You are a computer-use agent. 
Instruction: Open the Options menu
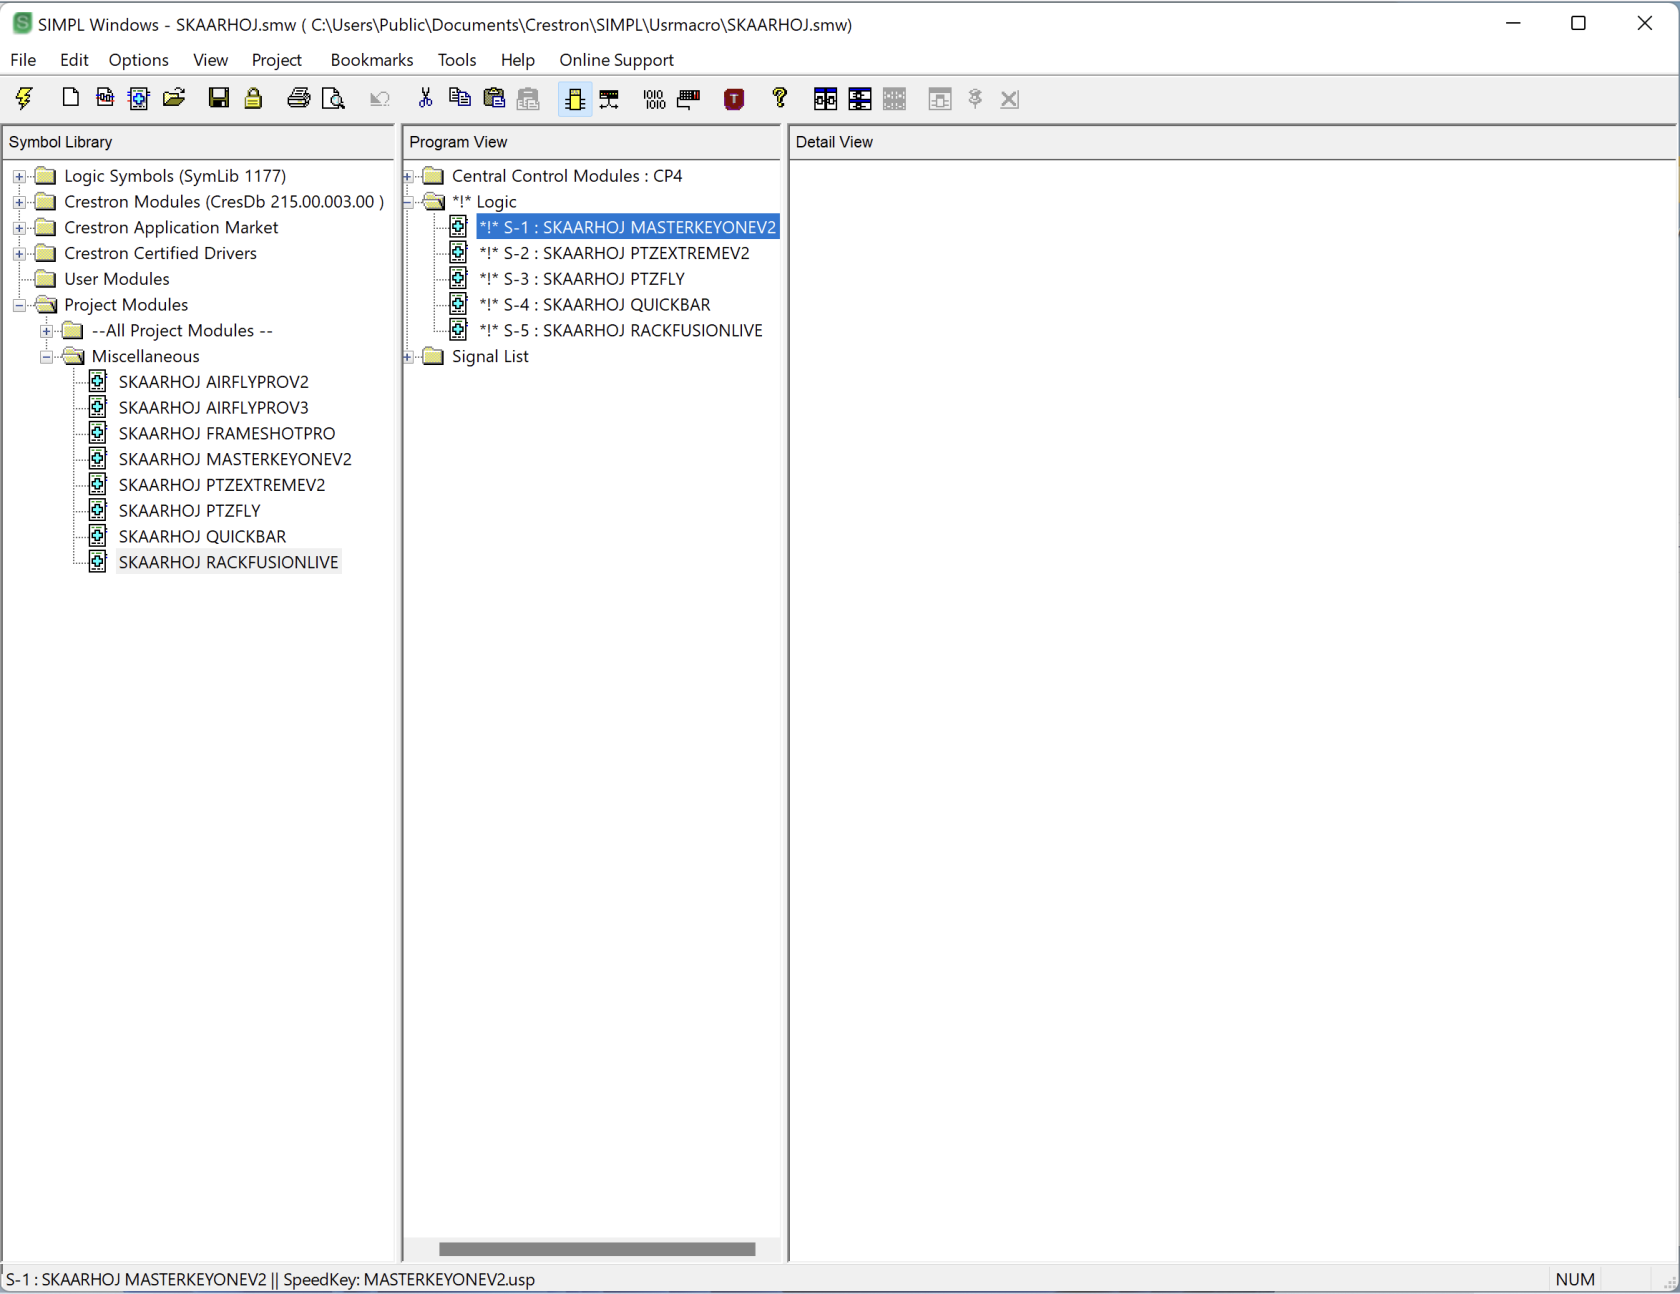pyautogui.click(x=139, y=60)
